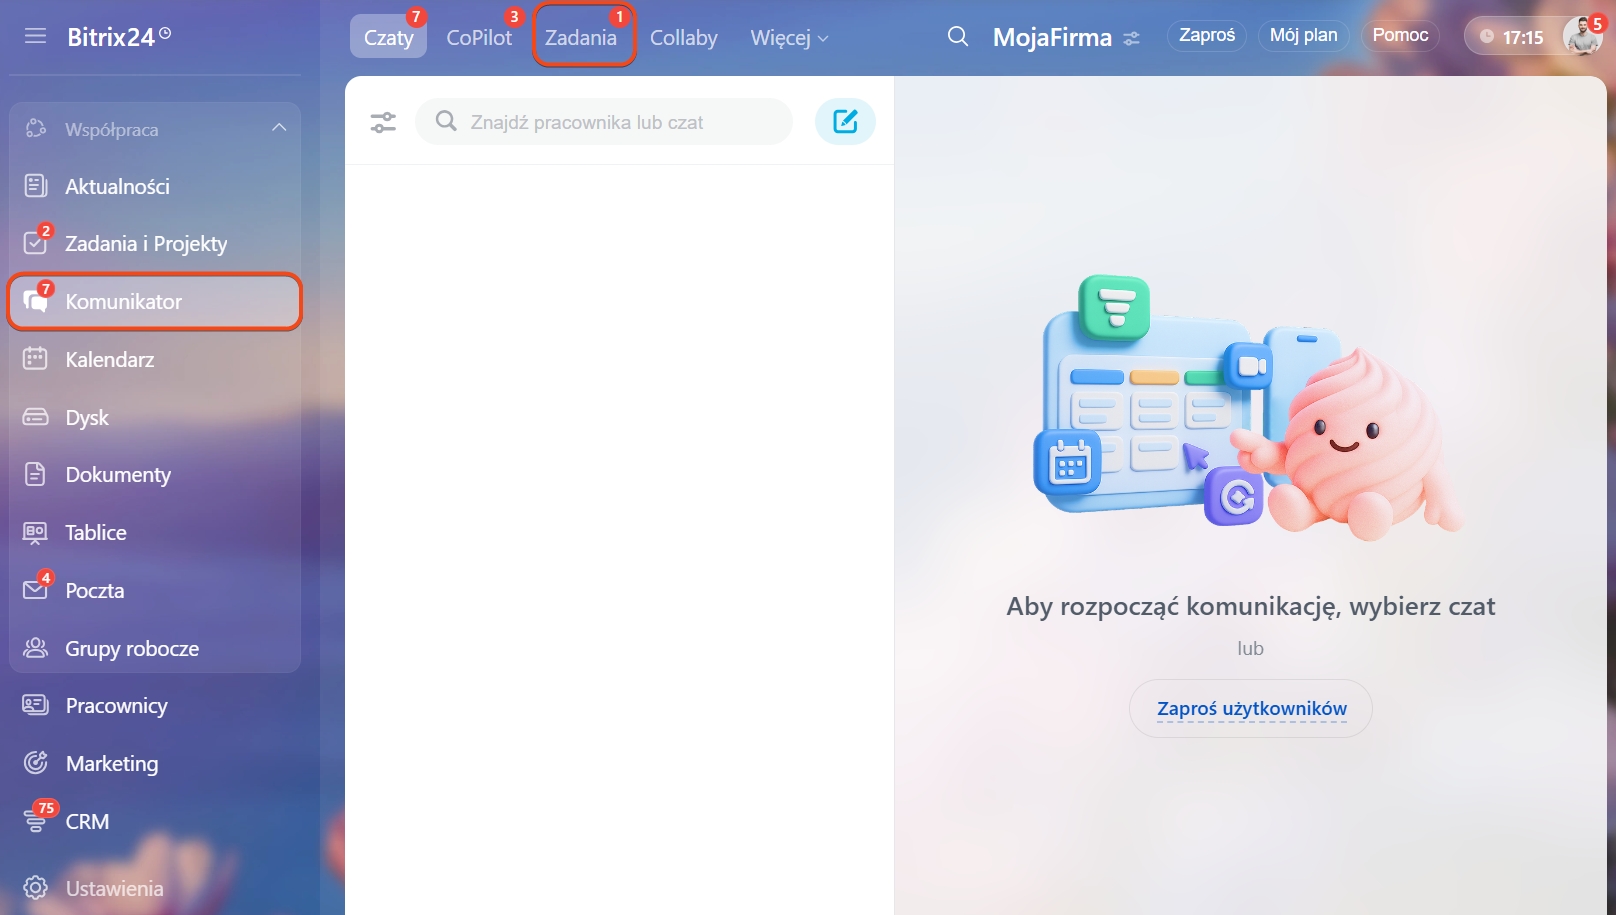Click the Pomoc button

pos(1400,35)
